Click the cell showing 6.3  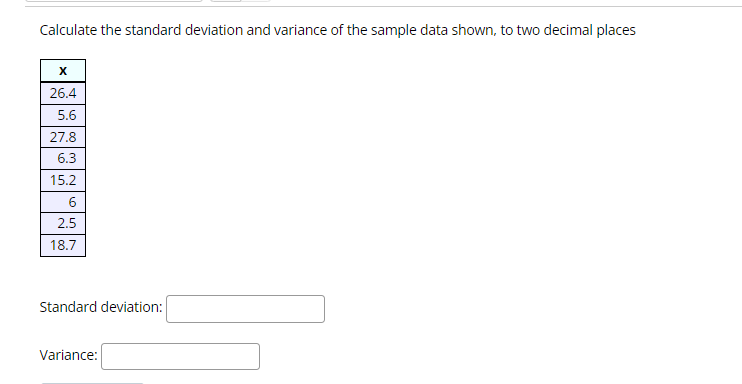tap(63, 158)
